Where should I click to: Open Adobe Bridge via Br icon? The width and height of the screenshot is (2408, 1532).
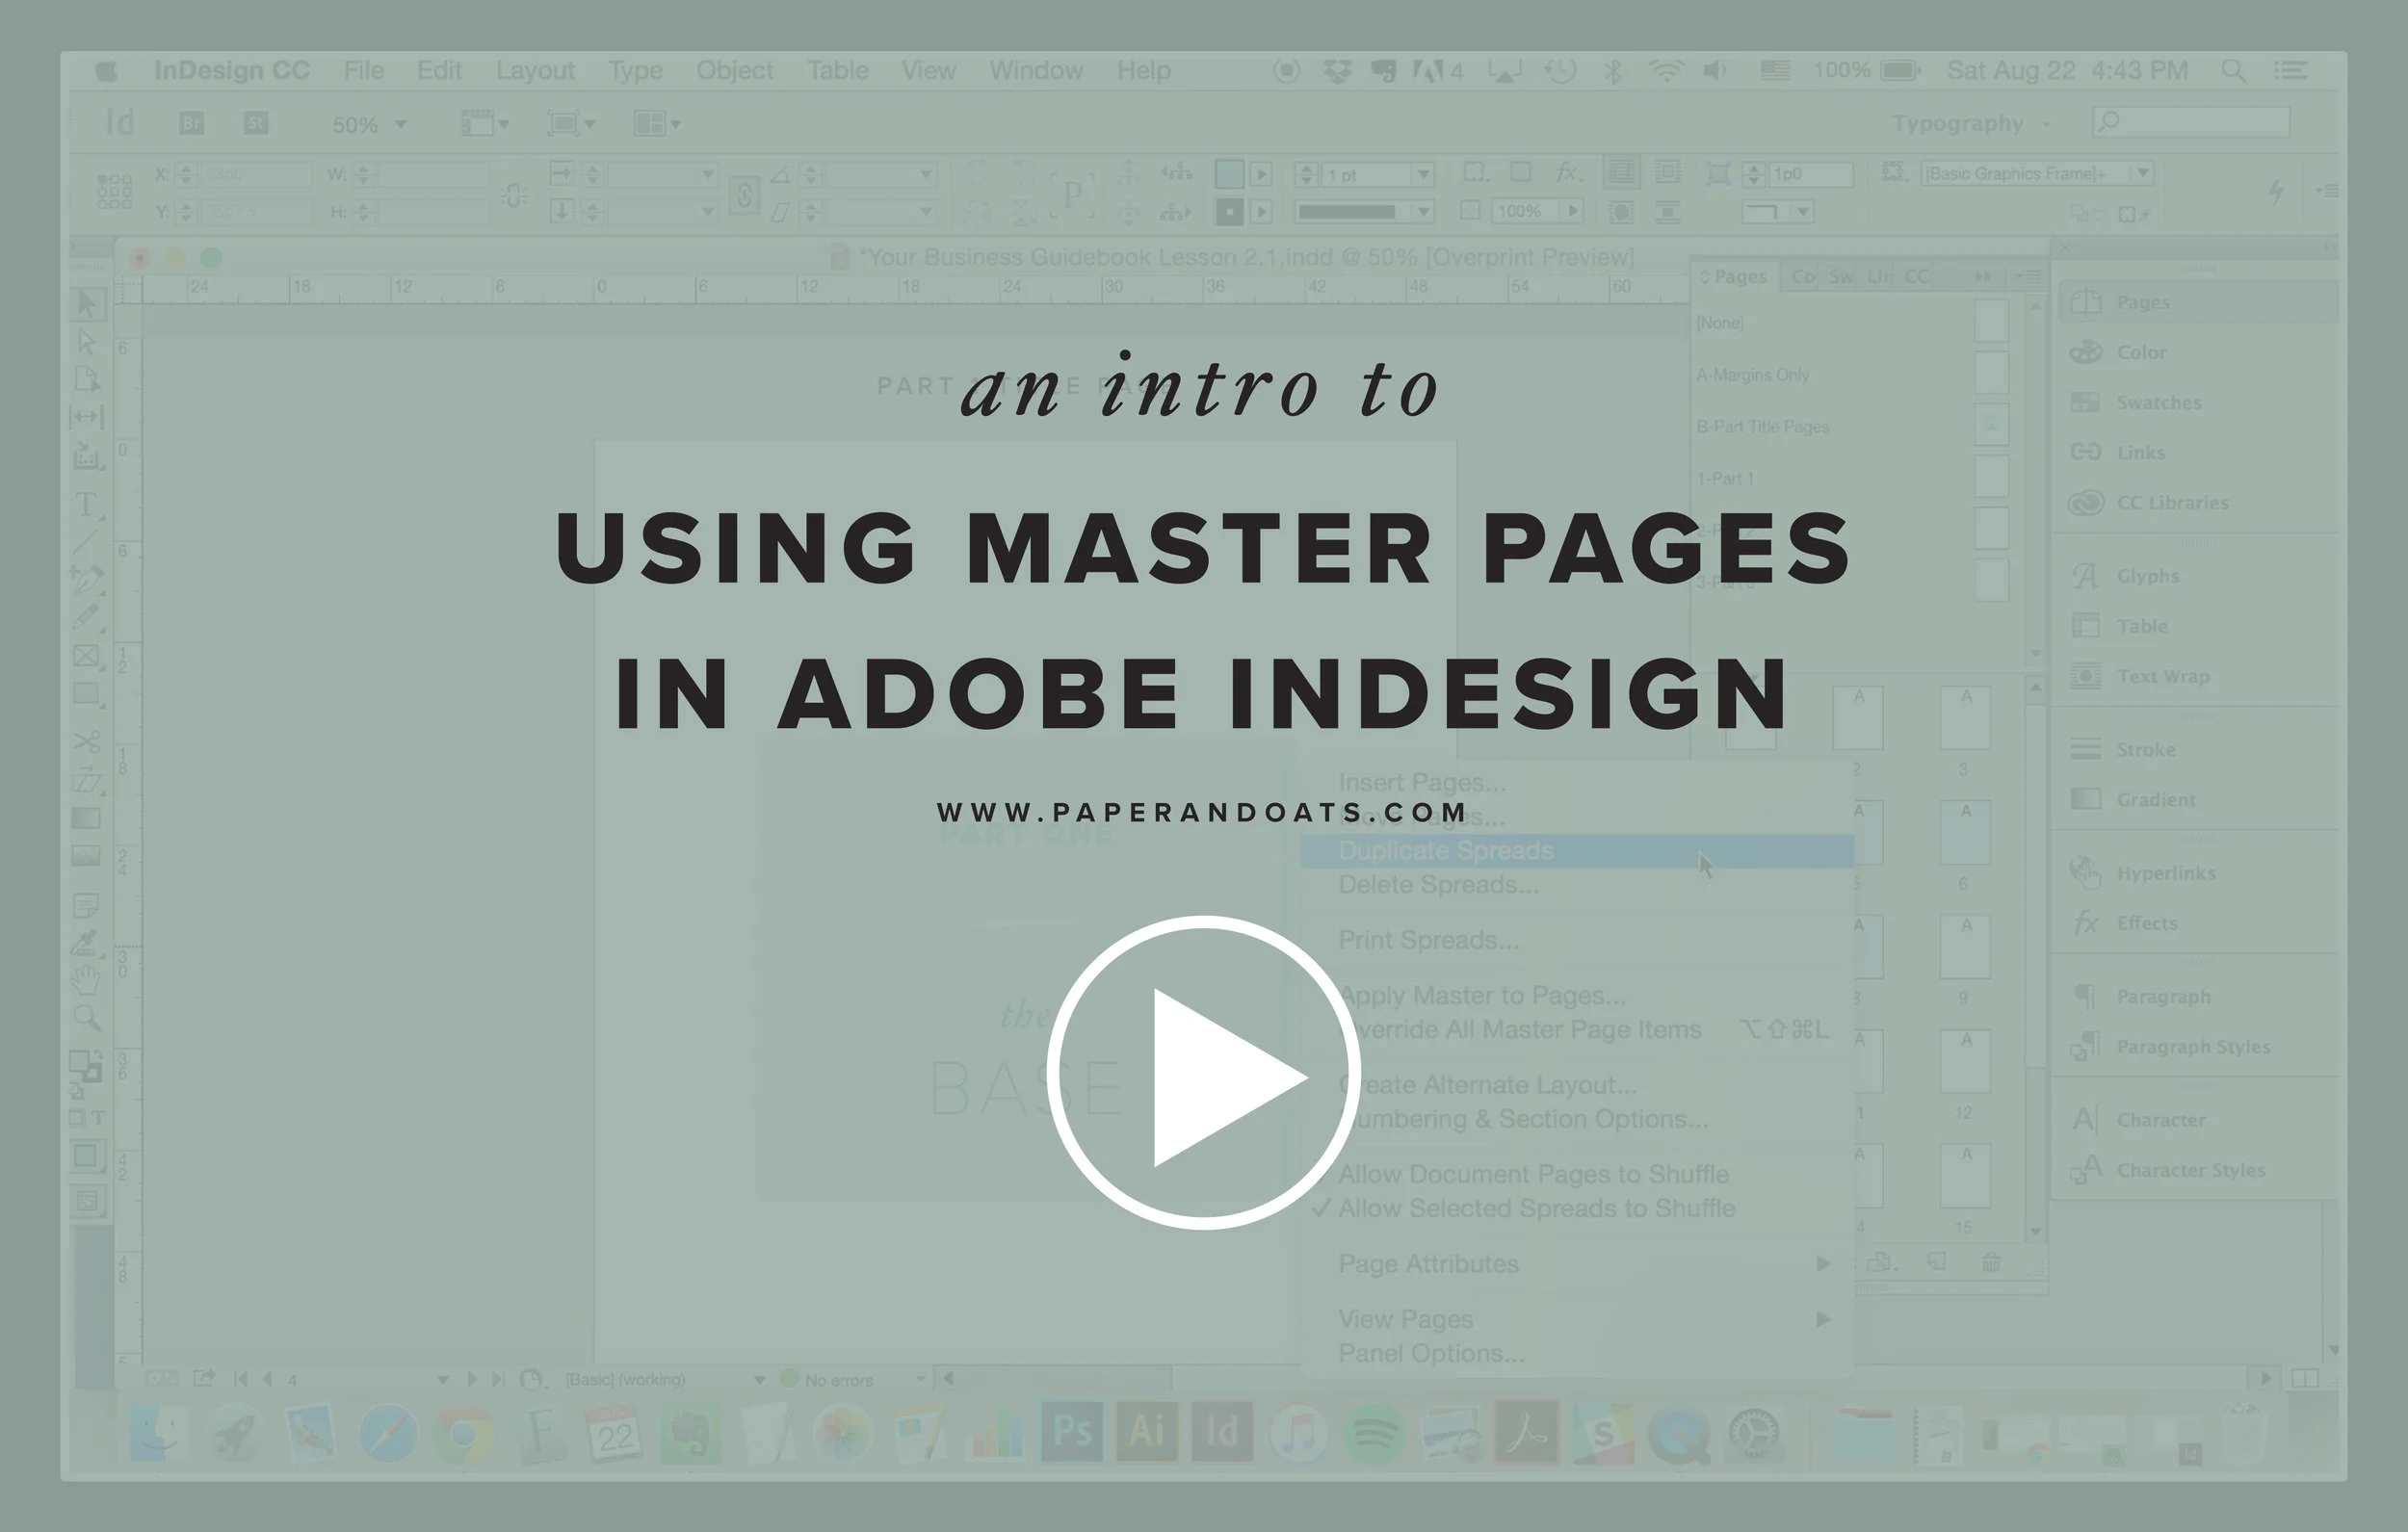click(191, 124)
